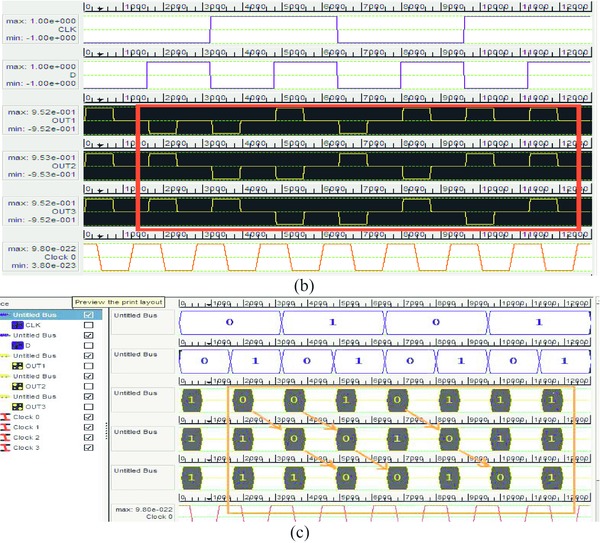Click the red Clock 3 icon in the list
The height and width of the screenshot is (543, 600).
[x=5, y=448]
